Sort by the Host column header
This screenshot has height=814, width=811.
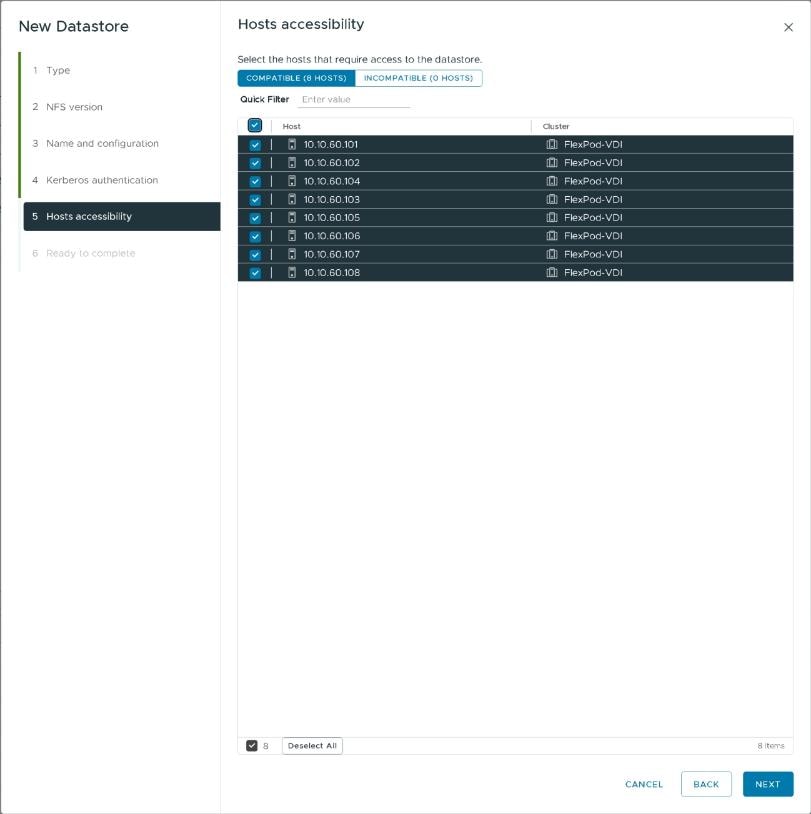[291, 126]
